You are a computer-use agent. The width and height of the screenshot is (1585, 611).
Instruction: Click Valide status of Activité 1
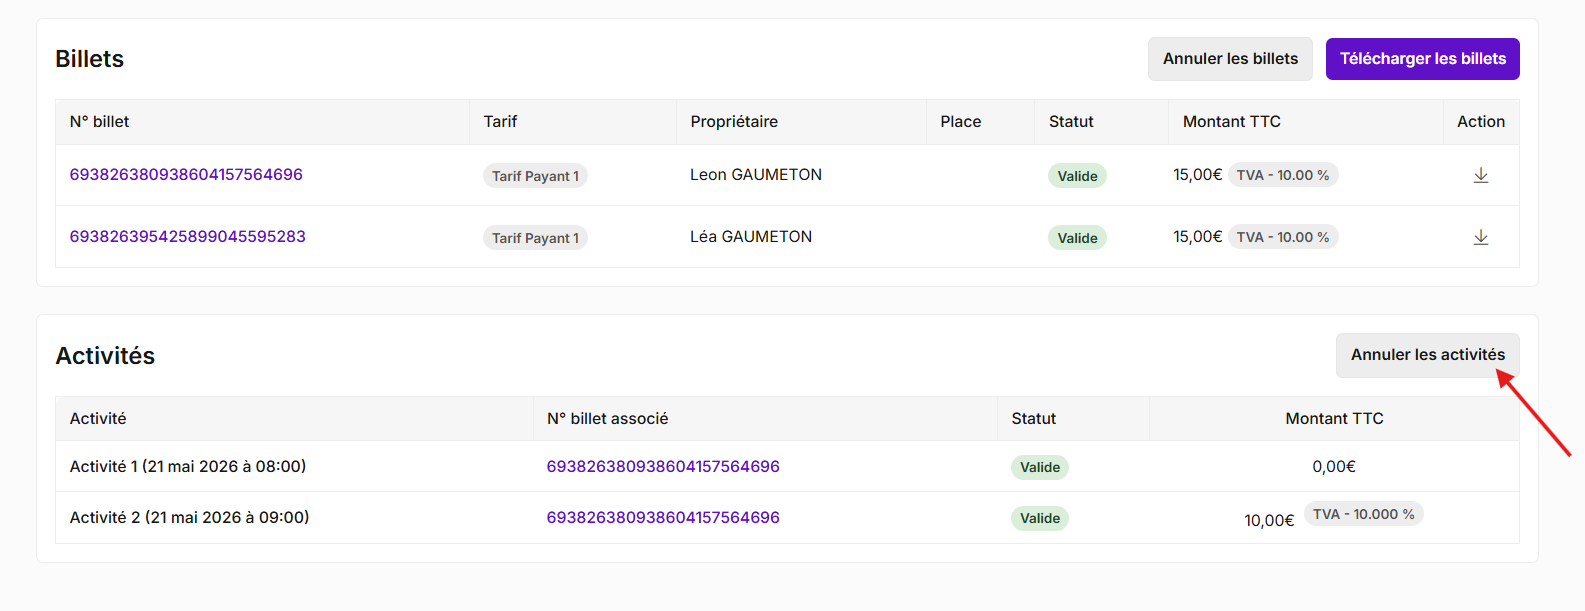point(1040,467)
